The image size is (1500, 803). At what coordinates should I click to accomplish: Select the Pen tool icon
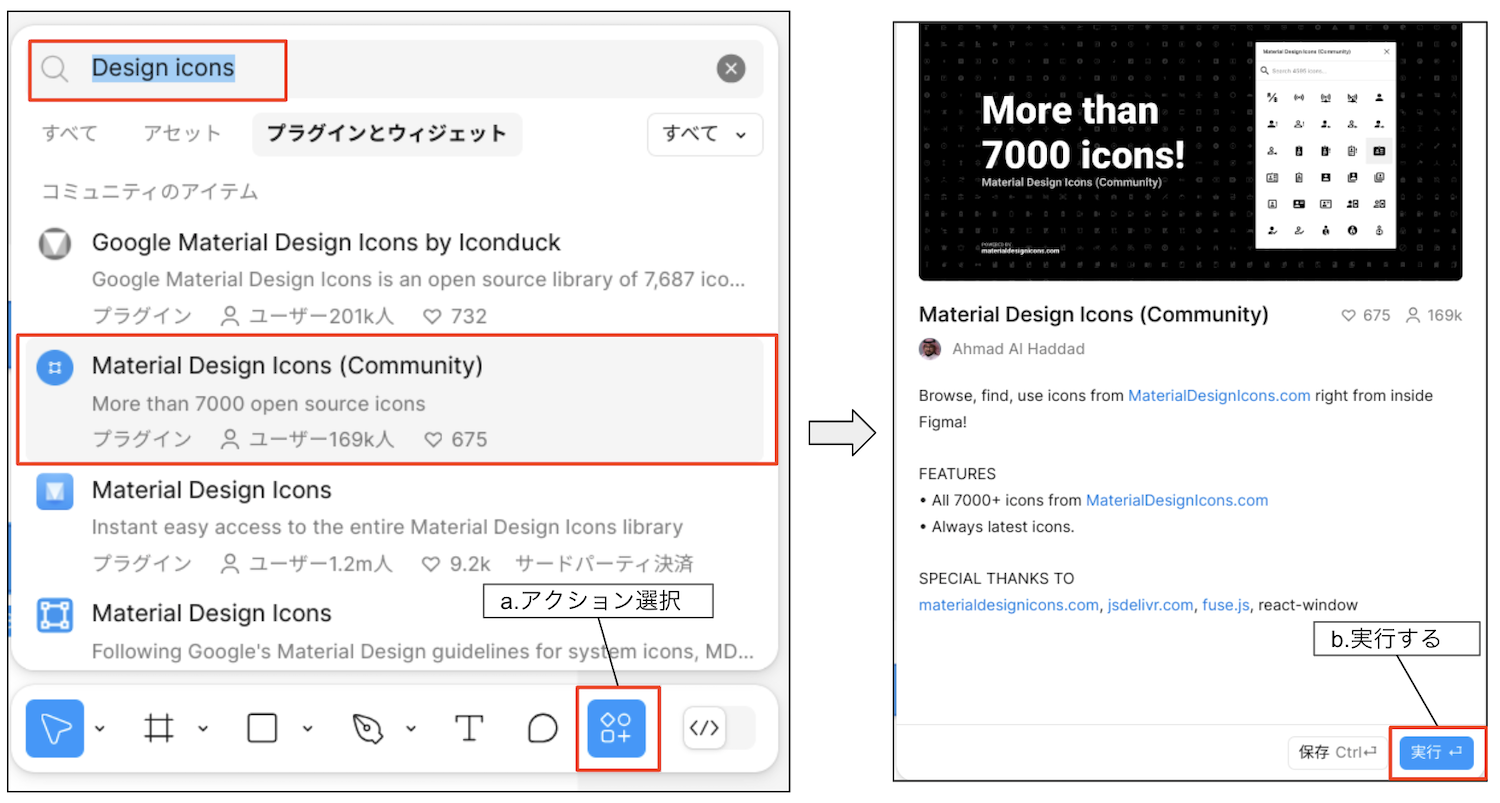368,729
